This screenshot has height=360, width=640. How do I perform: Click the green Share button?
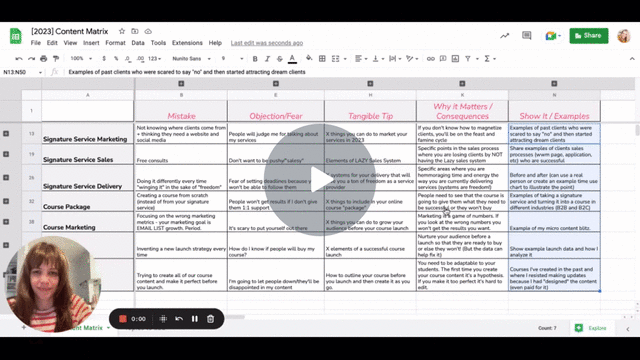[589, 36]
